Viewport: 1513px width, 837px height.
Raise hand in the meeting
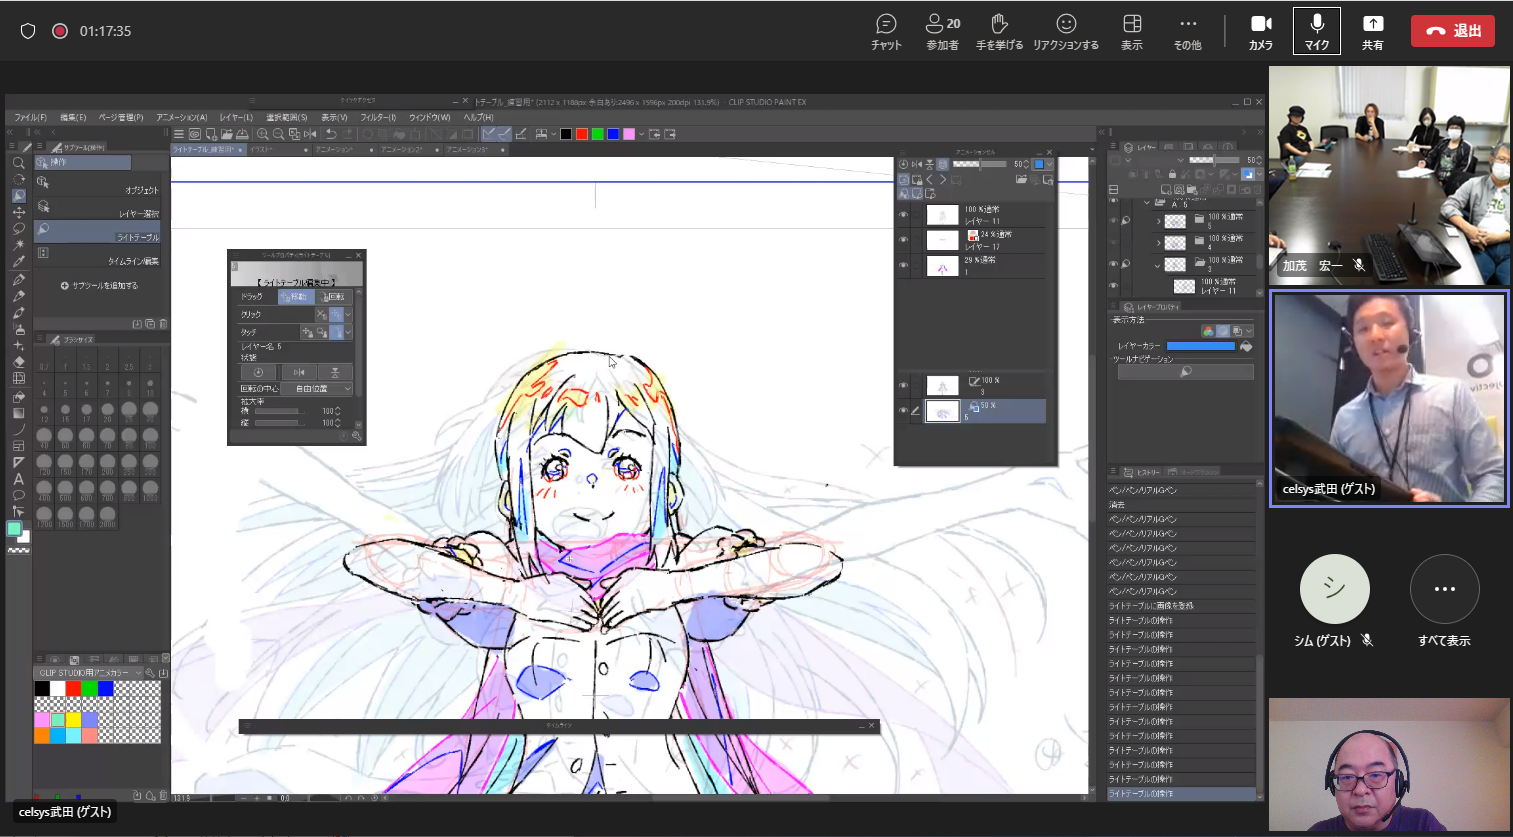[999, 31]
